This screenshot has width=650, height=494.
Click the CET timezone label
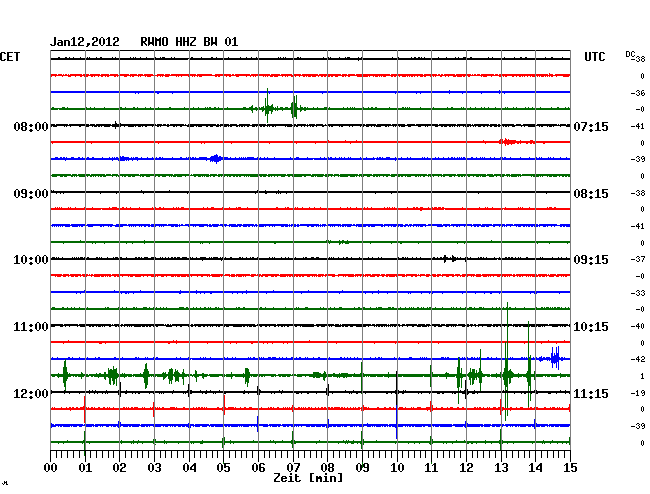click(x=10, y=57)
